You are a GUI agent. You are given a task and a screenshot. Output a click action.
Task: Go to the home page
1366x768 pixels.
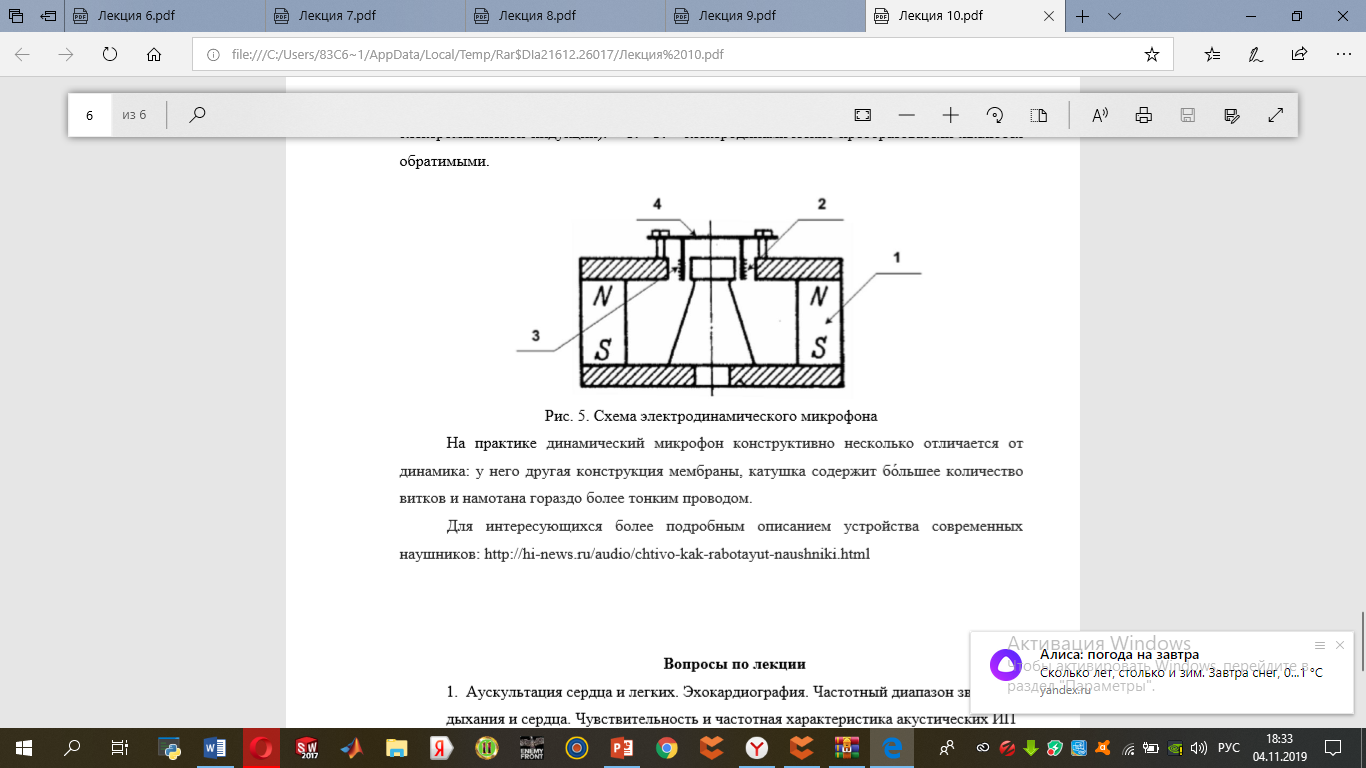pyautogui.click(x=154, y=55)
